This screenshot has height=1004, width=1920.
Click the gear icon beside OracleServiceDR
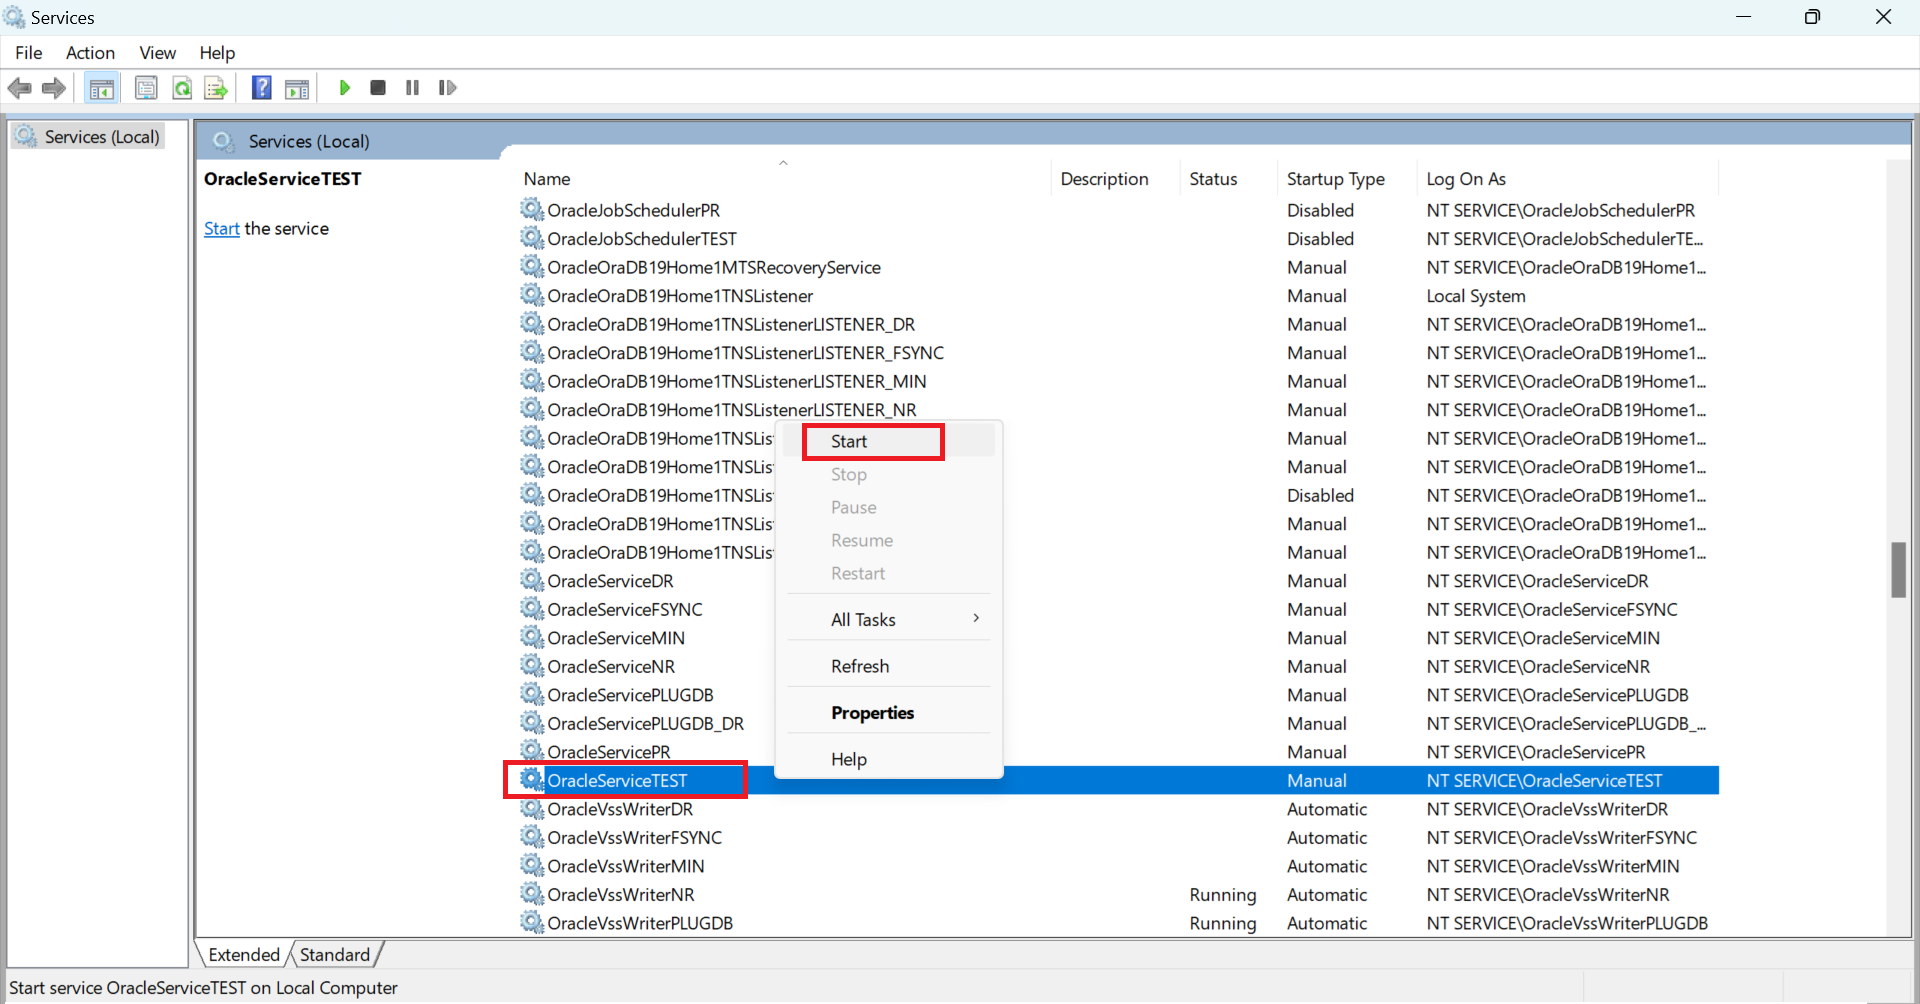click(532, 580)
